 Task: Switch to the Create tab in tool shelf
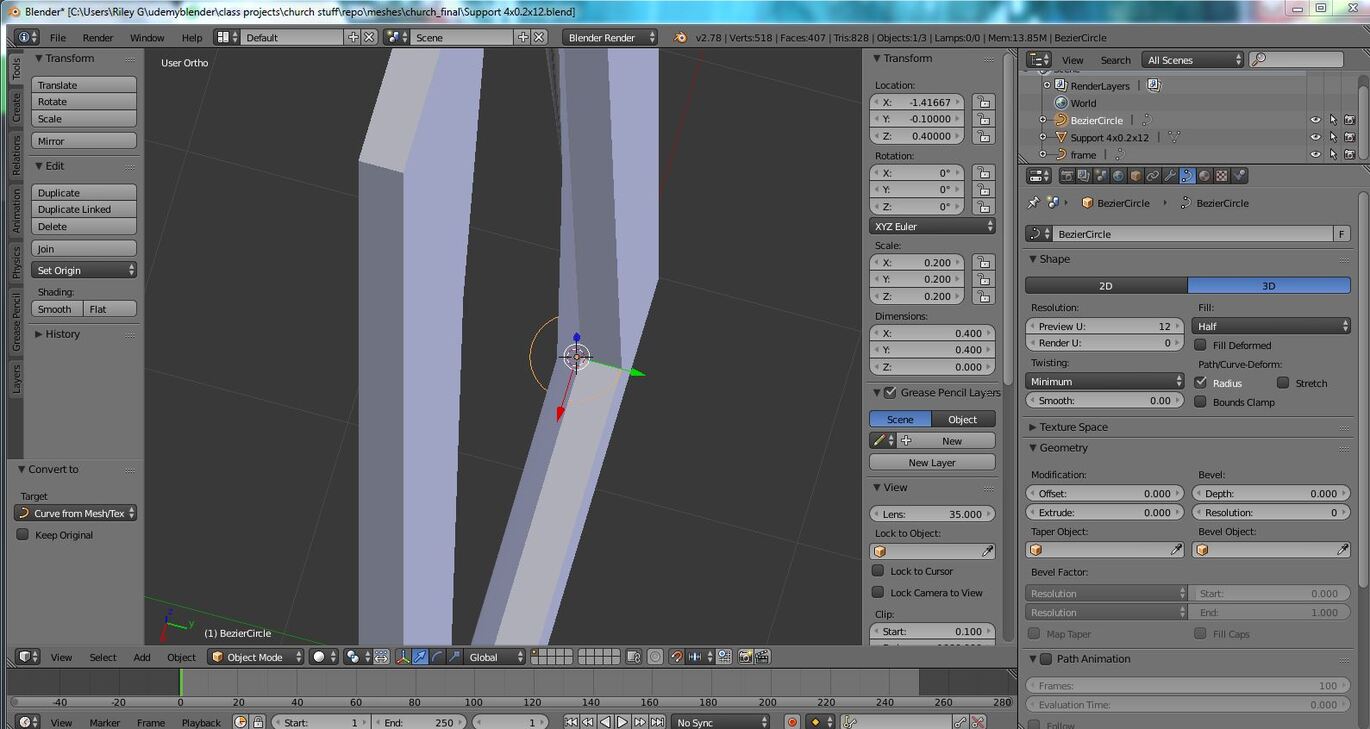click(x=15, y=107)
